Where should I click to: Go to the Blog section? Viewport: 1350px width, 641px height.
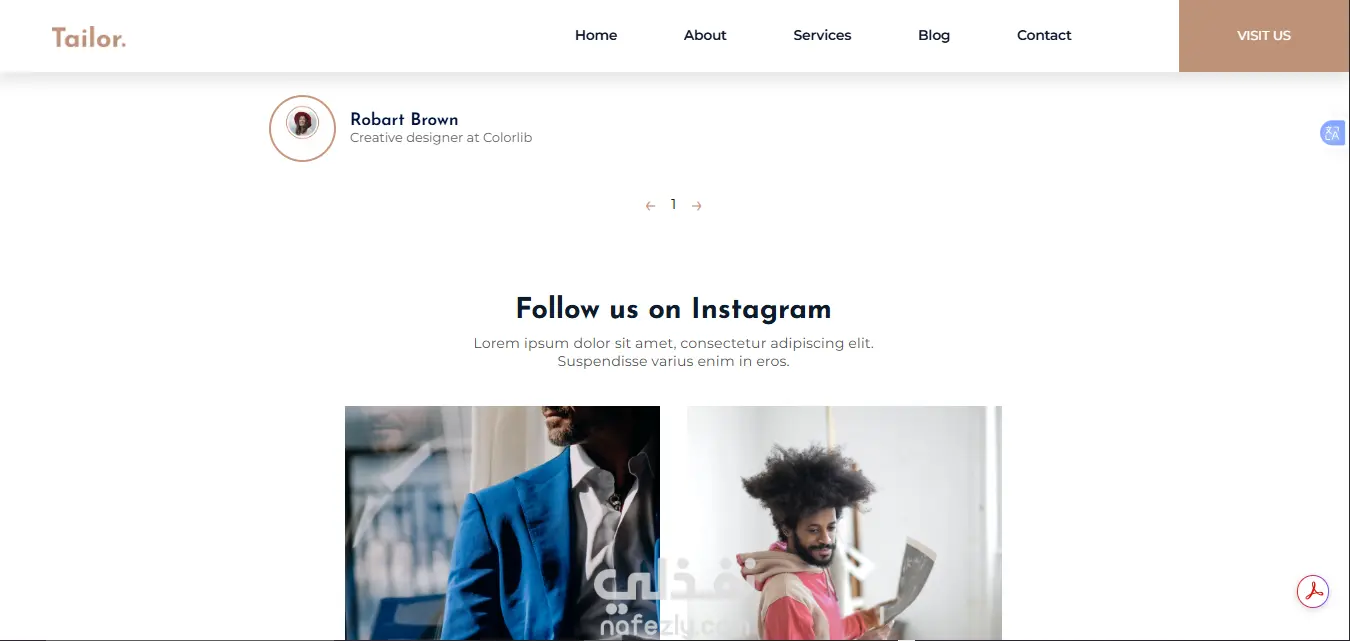click(934, 35)
